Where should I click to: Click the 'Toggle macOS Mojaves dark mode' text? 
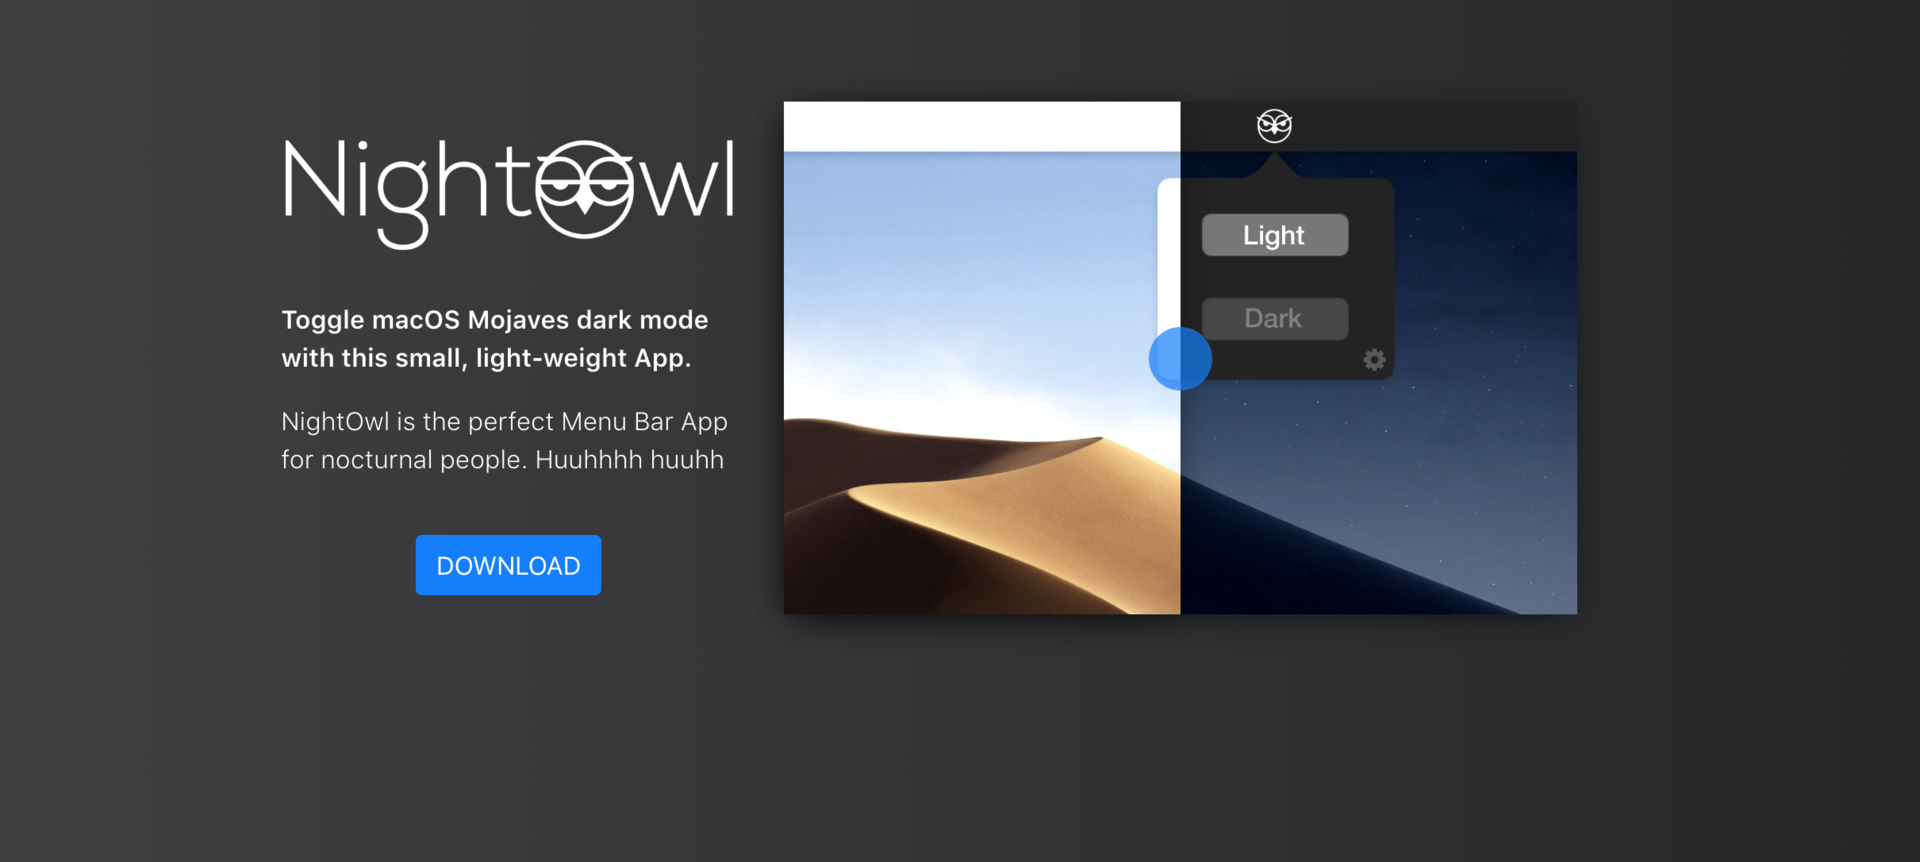click(x=495, y=320)
